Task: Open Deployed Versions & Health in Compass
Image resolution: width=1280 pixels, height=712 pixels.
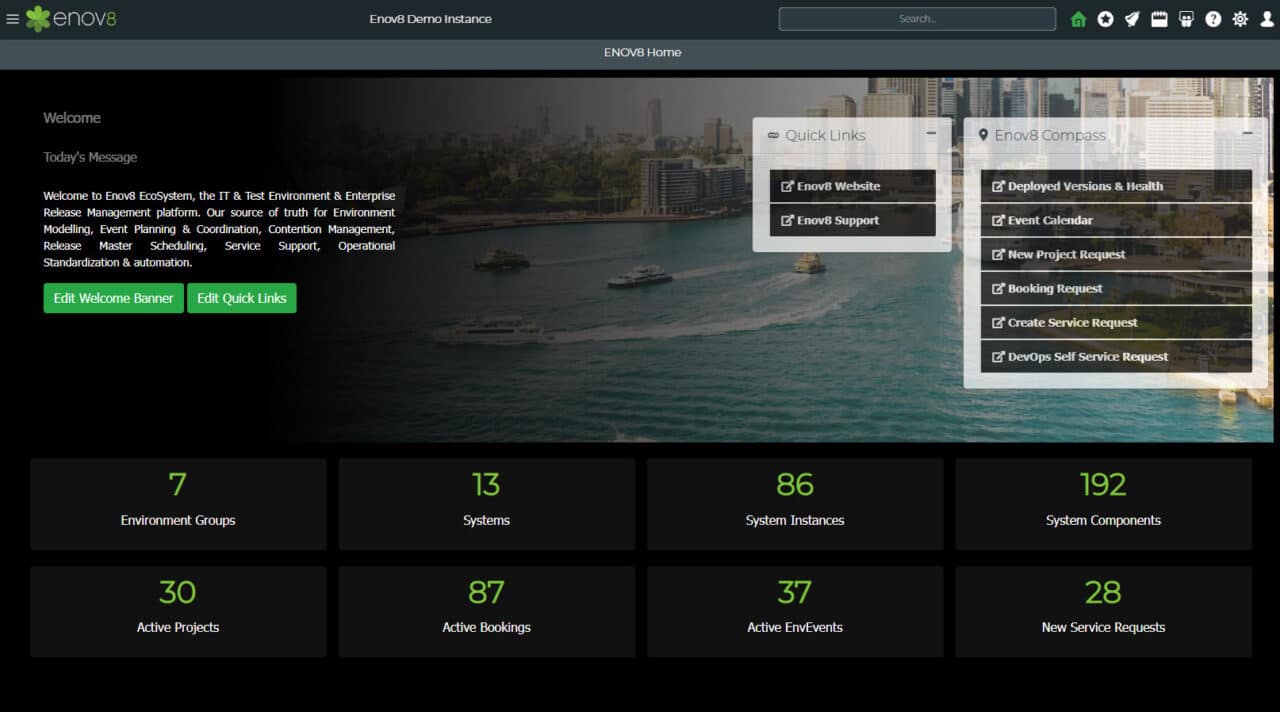Action: 1115,186
